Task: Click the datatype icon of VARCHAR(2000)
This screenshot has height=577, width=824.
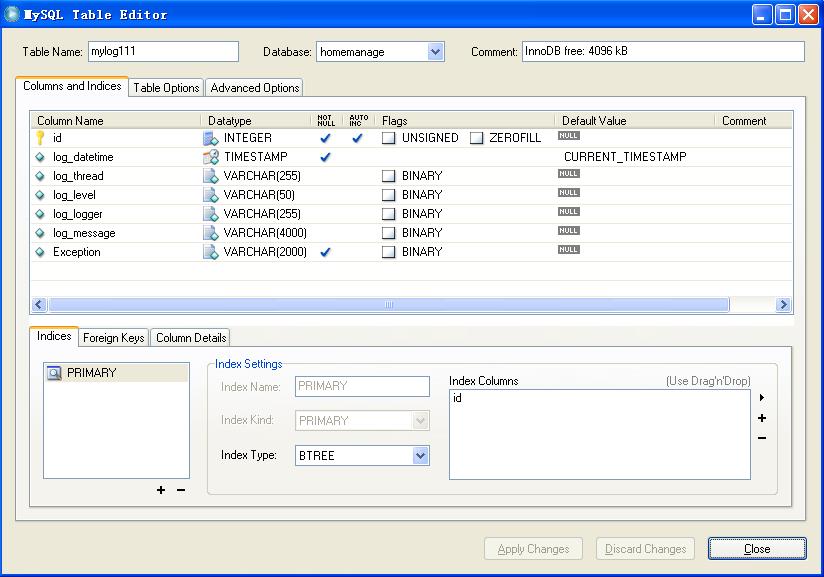Action: click(211, 252)
